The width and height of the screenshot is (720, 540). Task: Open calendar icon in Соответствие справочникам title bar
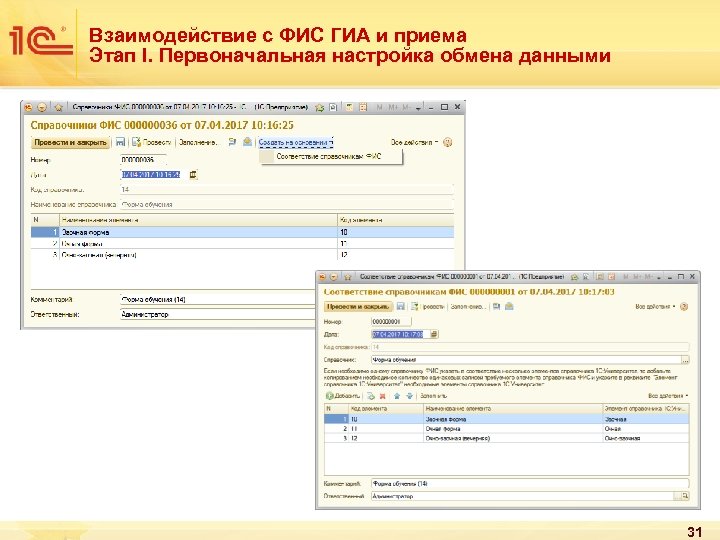tap(611, 277)
